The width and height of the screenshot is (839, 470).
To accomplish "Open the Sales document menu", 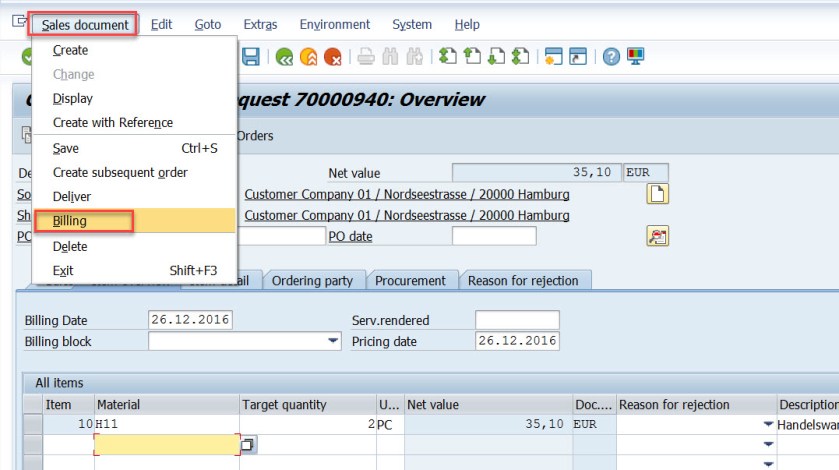I will pos(85,25).
